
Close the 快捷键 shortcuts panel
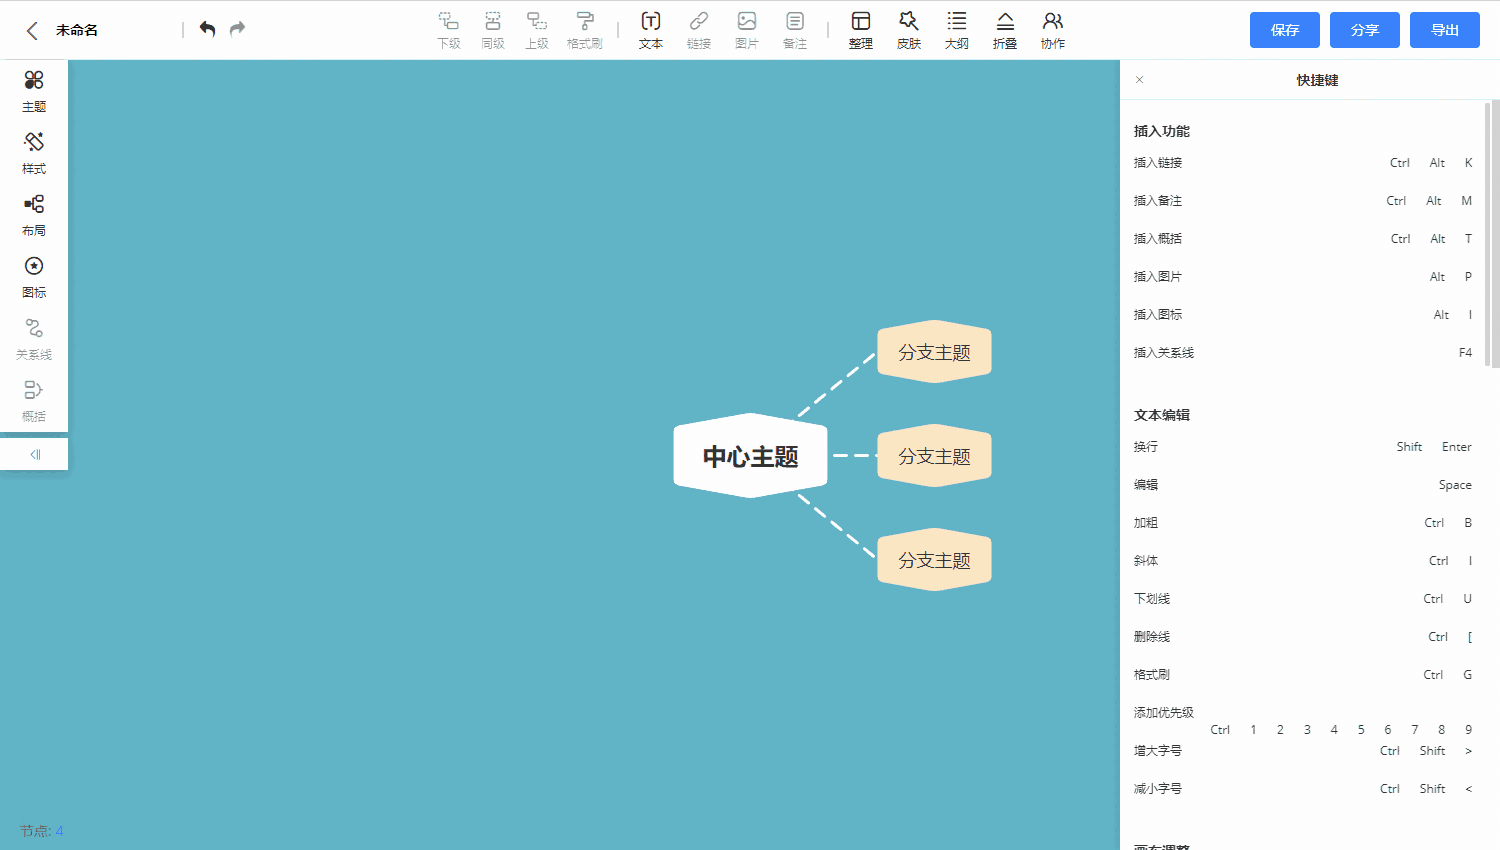point(1138,79)
